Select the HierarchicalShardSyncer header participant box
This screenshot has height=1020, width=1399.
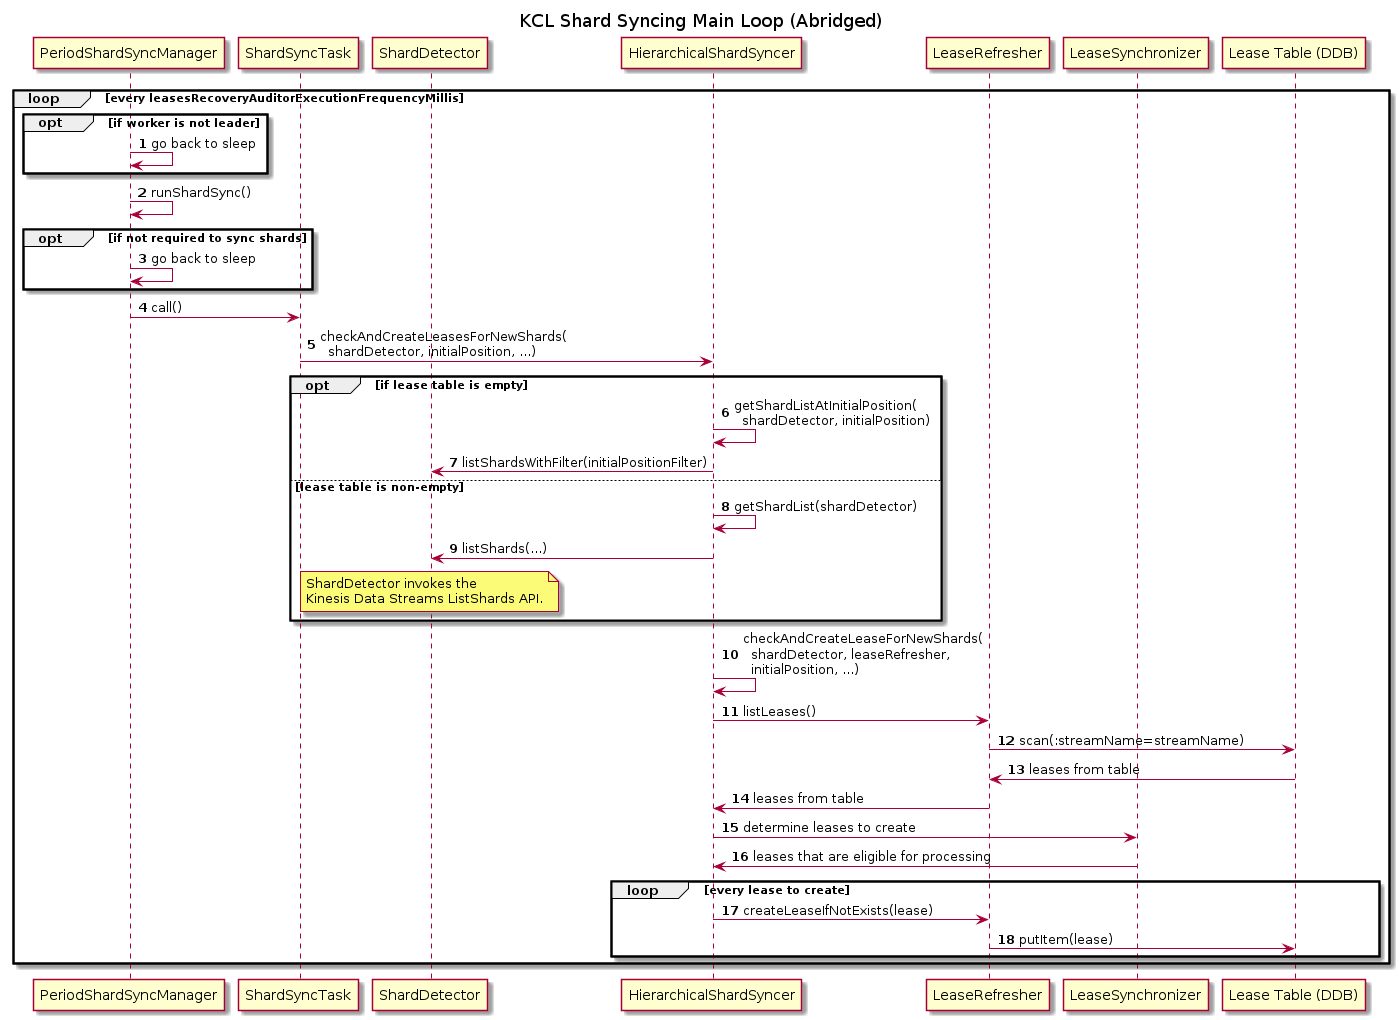[x=711, y=53]
